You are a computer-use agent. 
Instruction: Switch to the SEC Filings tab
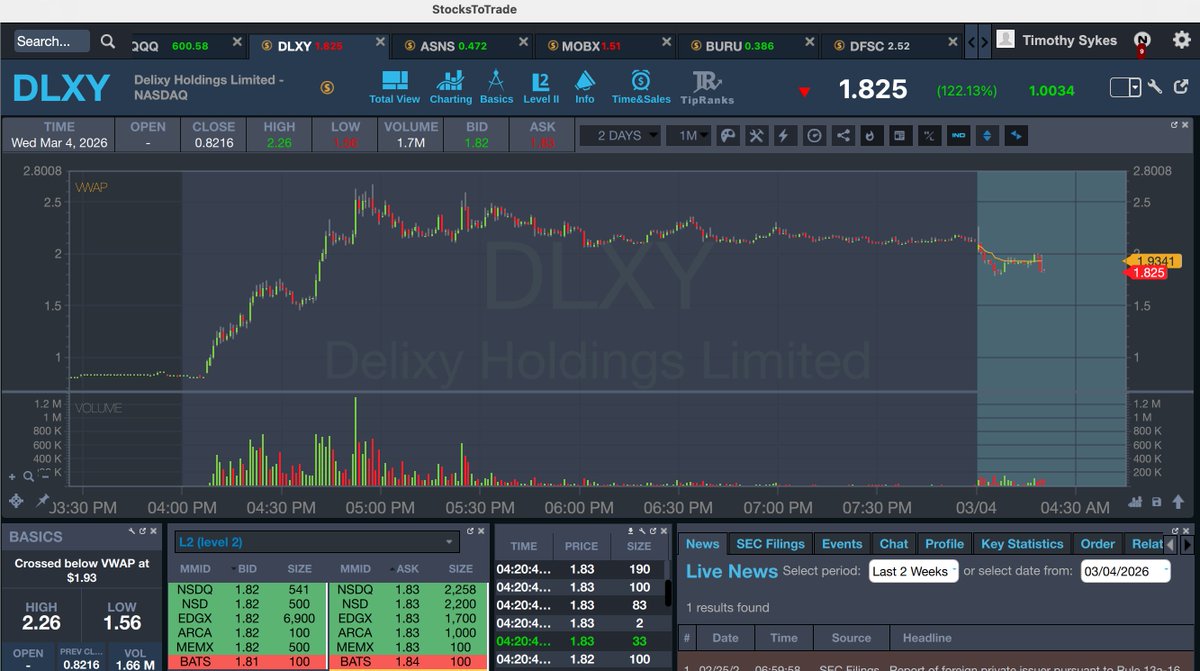tap(770, 544)
